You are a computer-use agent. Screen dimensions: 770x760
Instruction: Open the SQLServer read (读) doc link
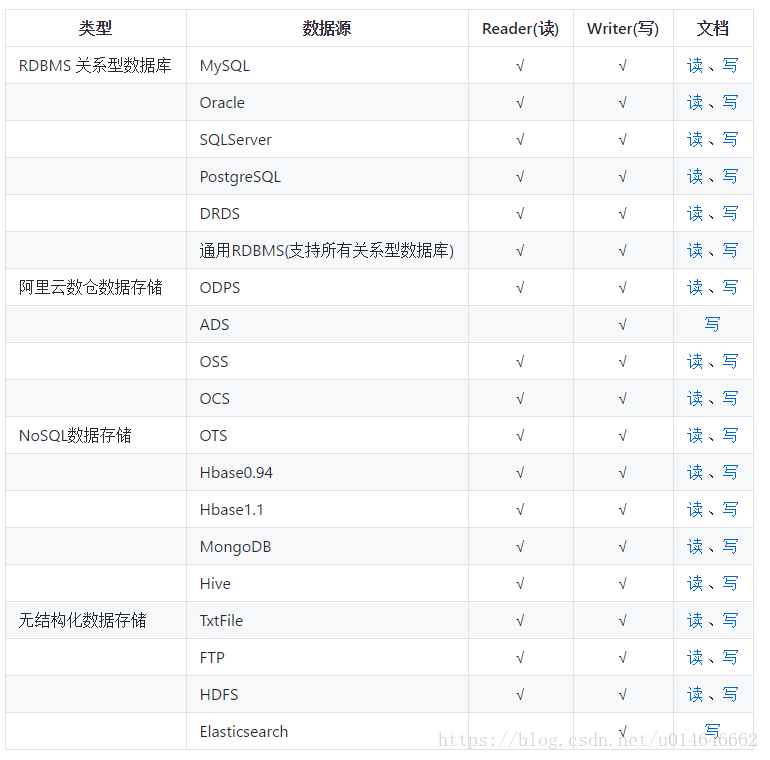coord(694,139)
